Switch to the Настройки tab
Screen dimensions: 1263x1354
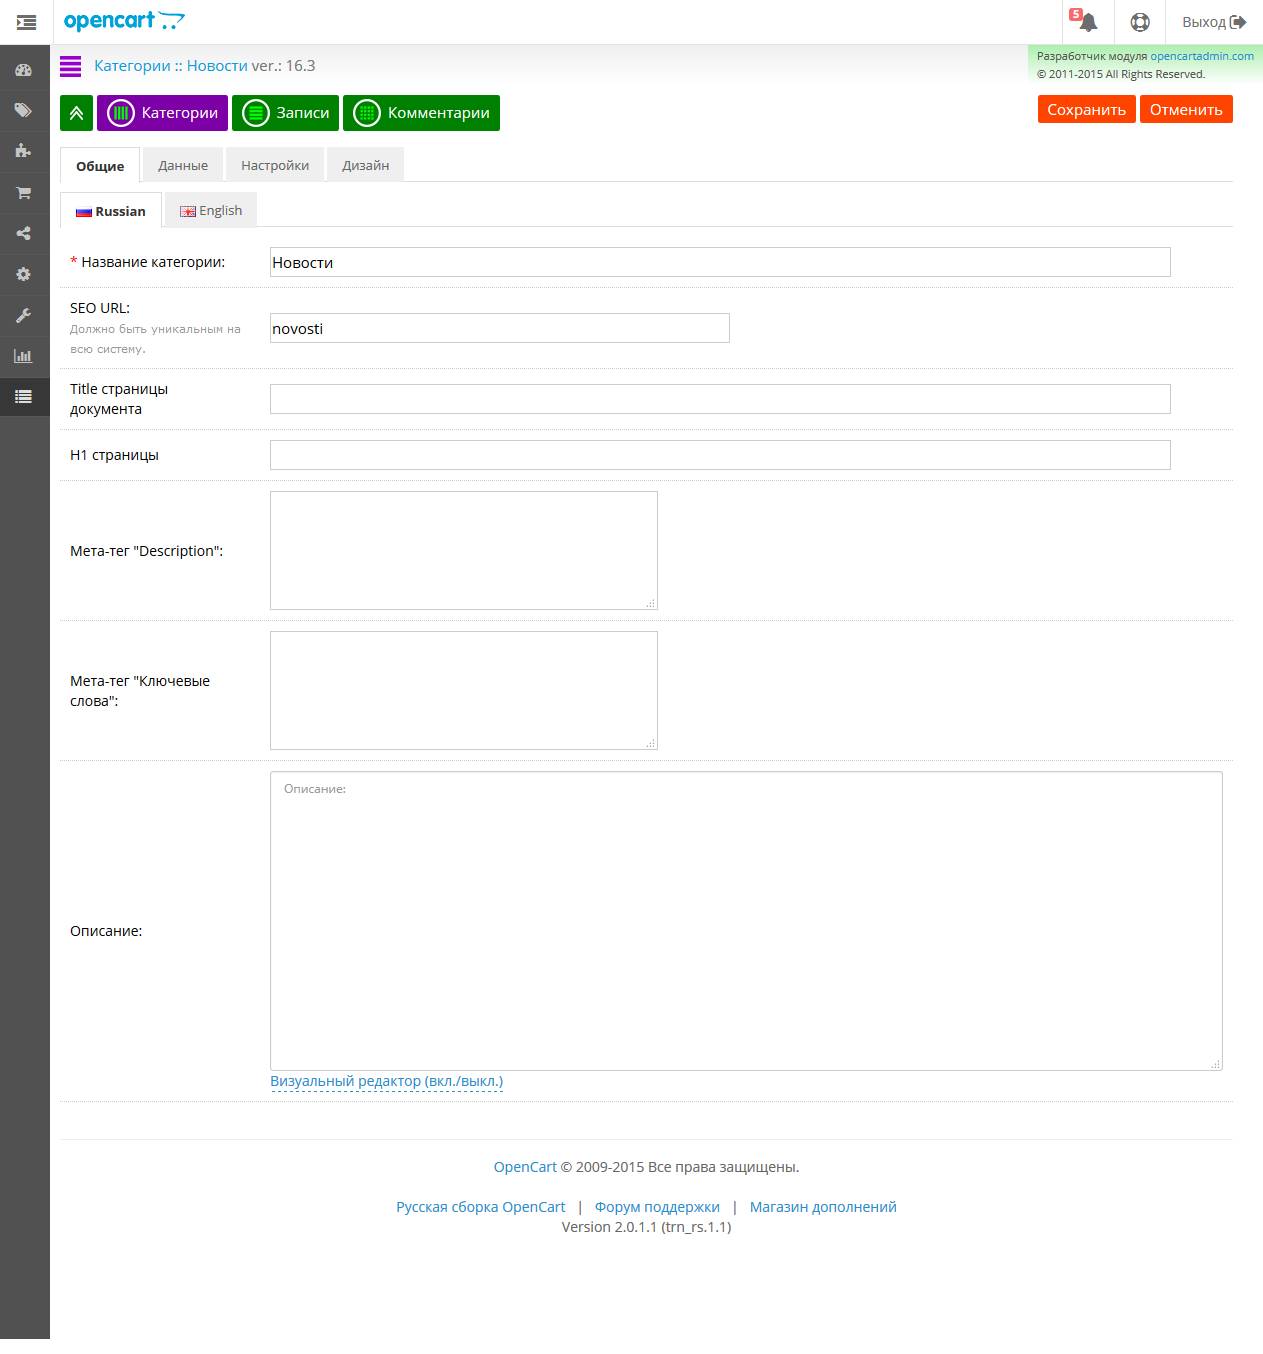pyautogui.click(x=275, y=165)
